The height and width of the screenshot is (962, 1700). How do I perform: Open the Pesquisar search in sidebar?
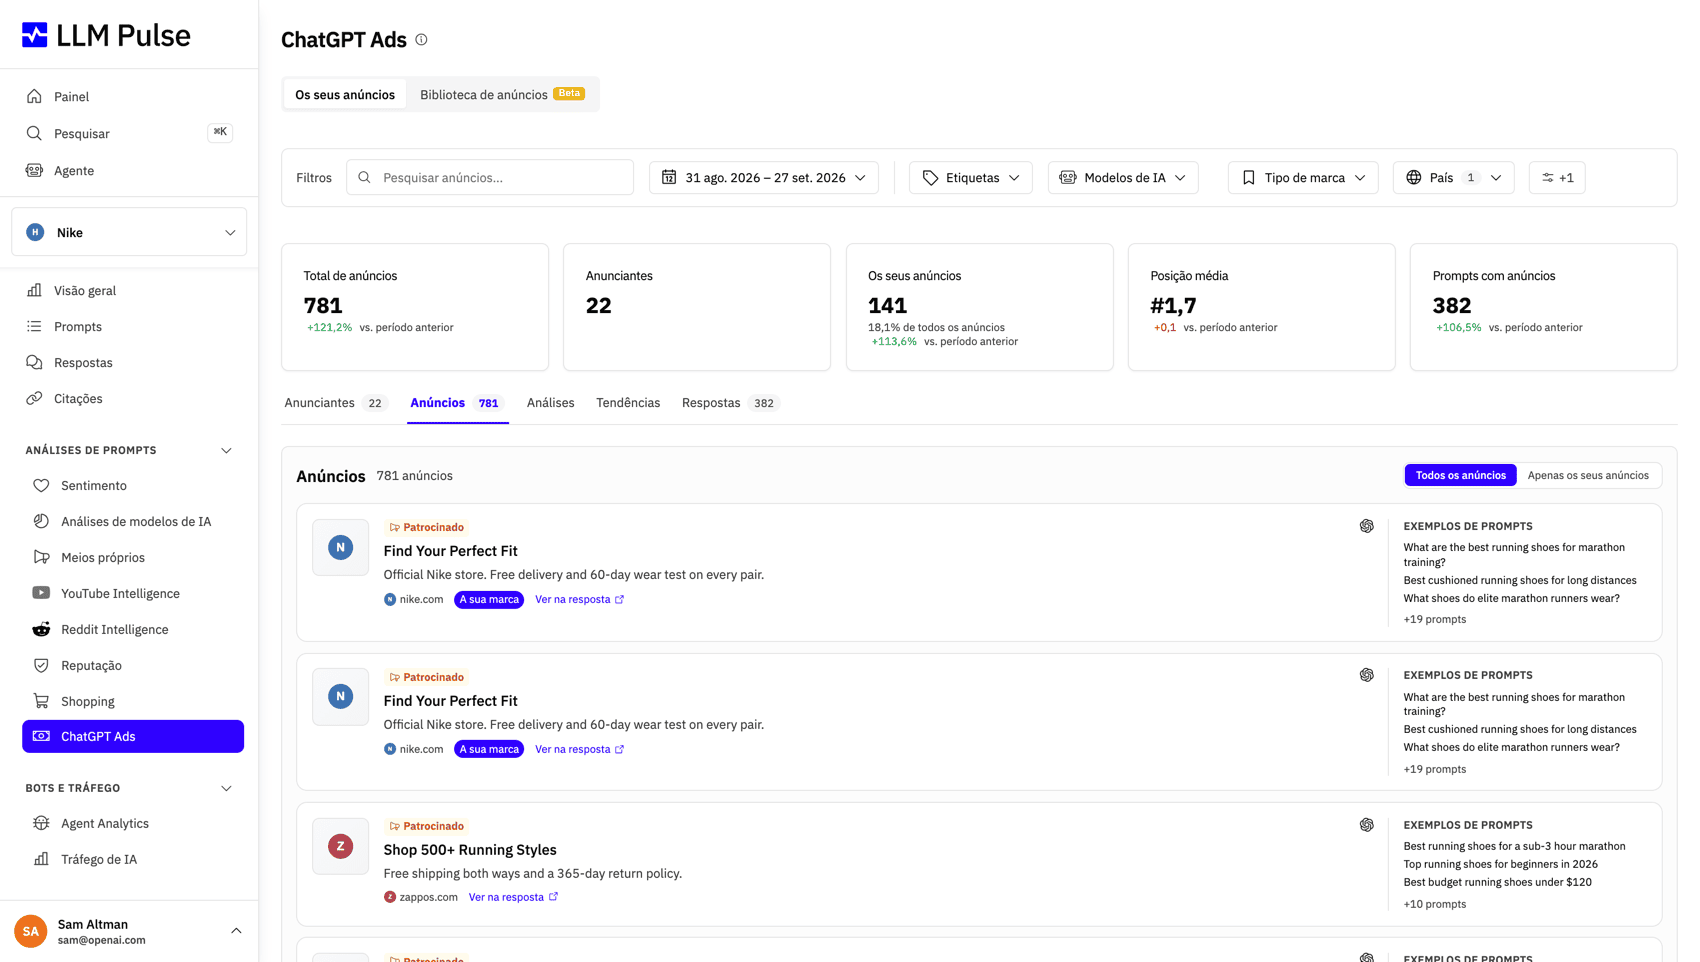[129, 134]
